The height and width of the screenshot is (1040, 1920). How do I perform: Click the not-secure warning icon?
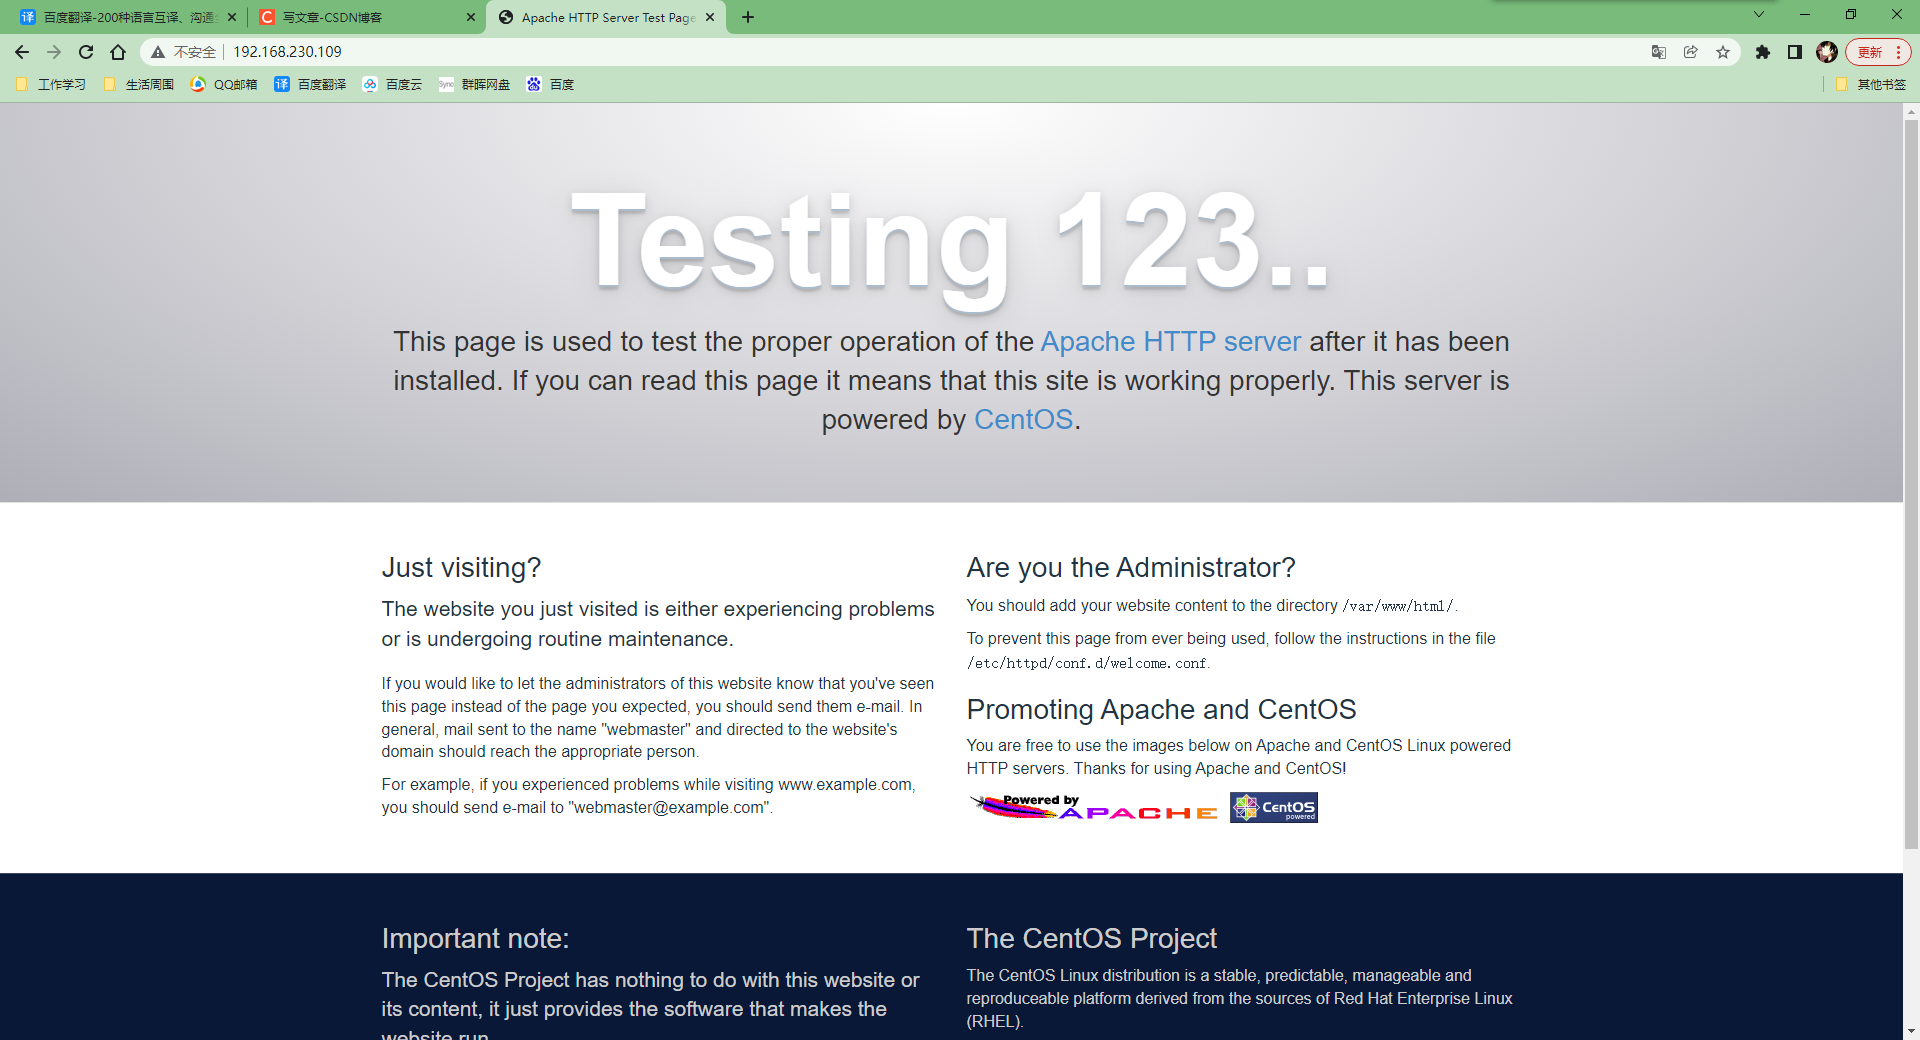158,52
